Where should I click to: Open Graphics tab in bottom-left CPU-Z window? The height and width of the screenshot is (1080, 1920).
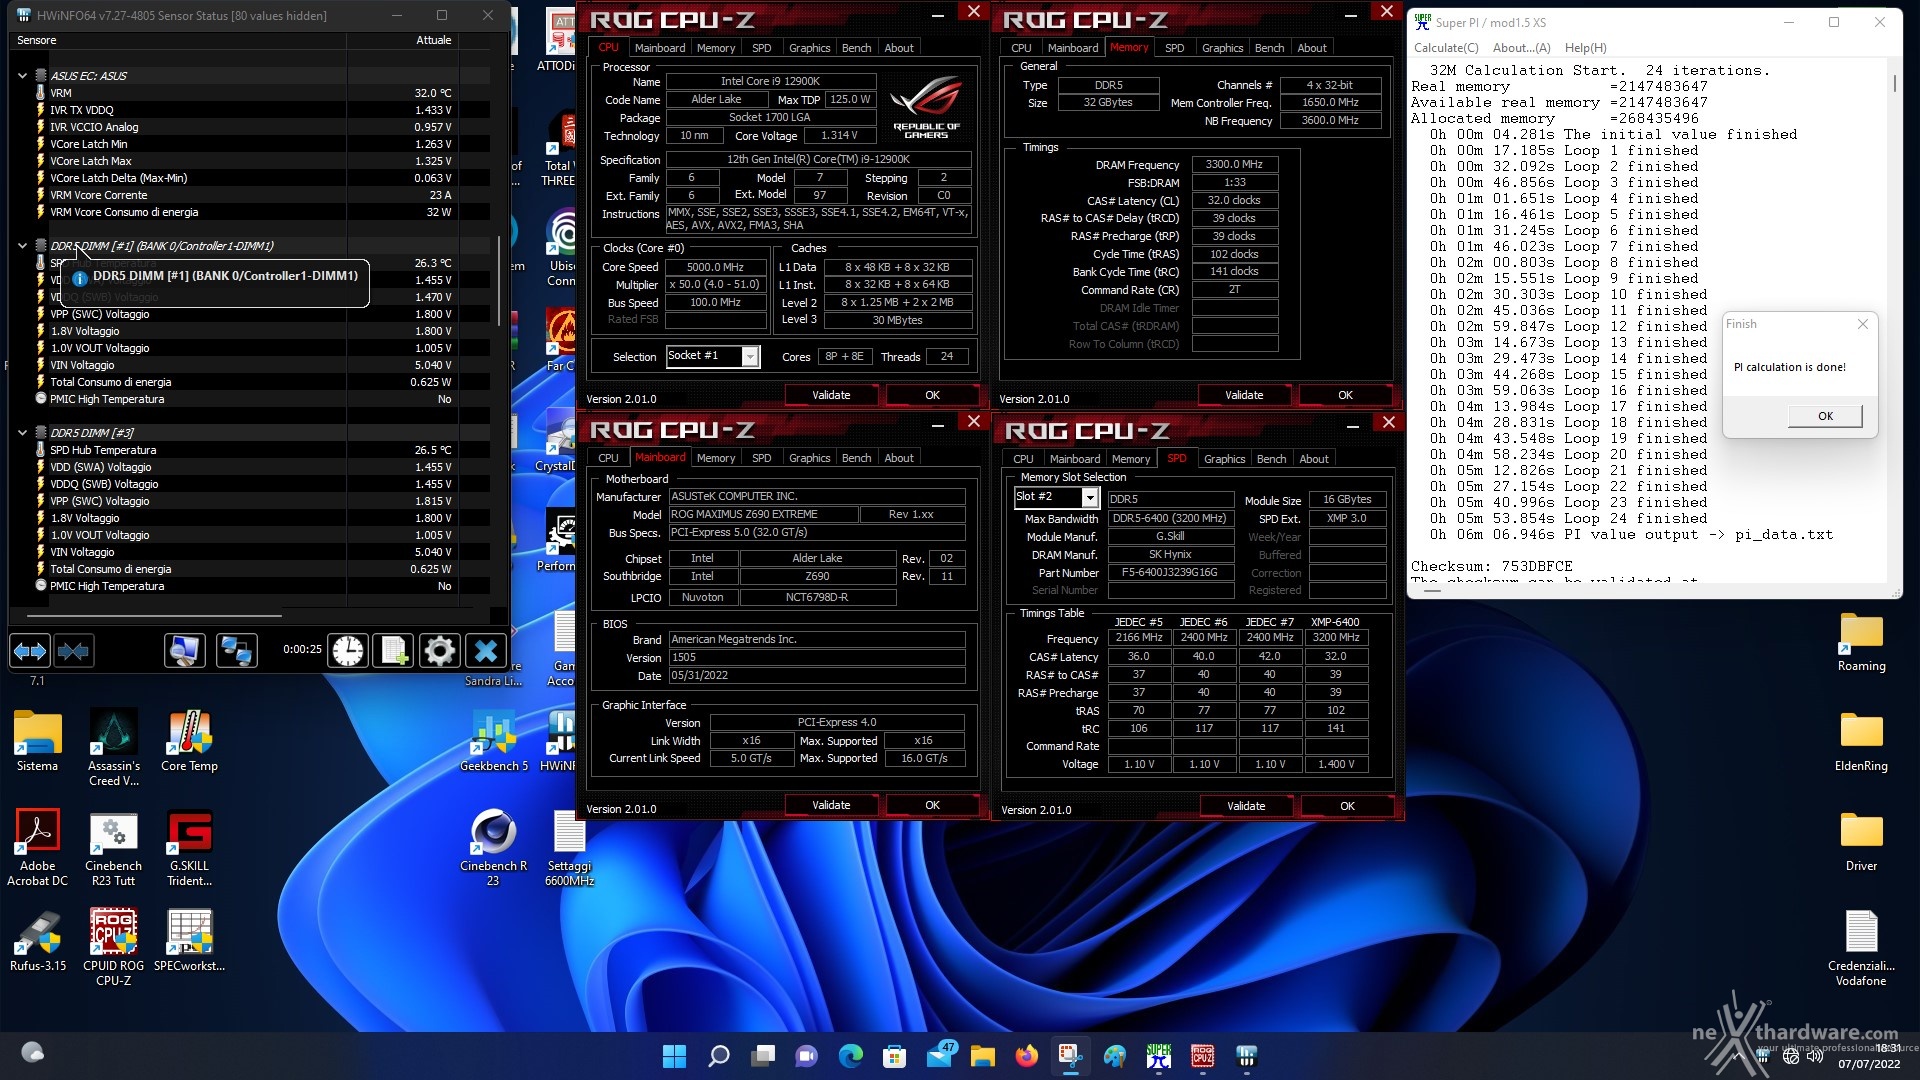pyautogui.click(x=809, y=458)
